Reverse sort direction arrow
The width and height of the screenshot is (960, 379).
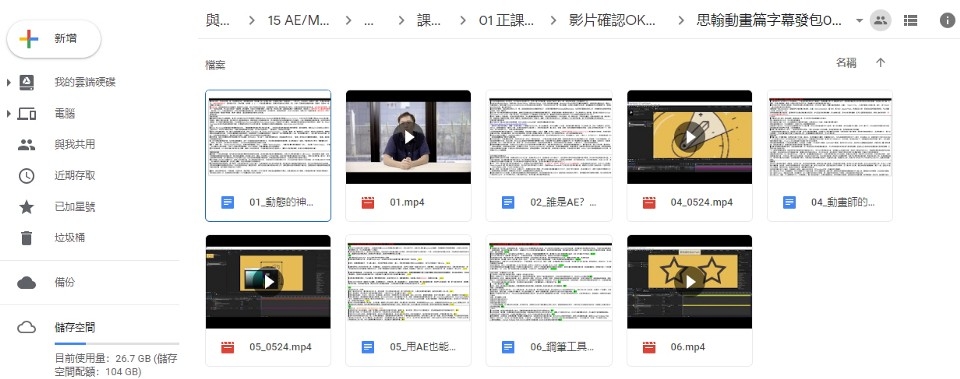tap(880, 62)
